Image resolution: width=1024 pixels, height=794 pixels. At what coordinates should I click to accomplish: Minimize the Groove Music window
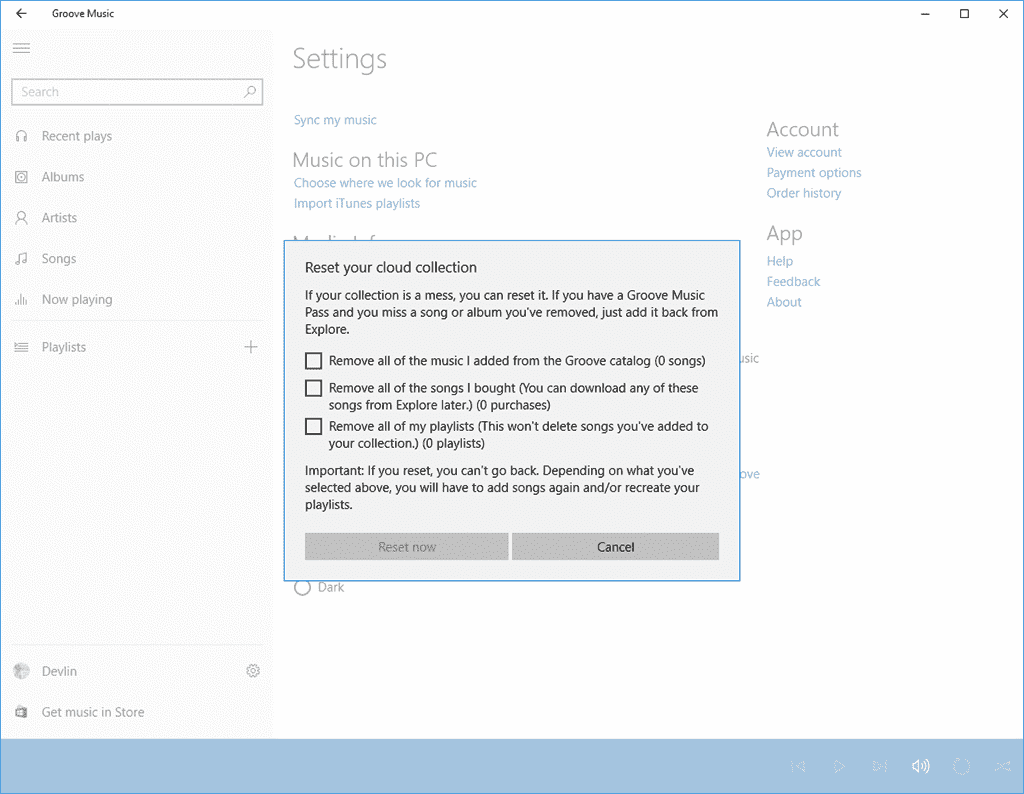point(925,14)
